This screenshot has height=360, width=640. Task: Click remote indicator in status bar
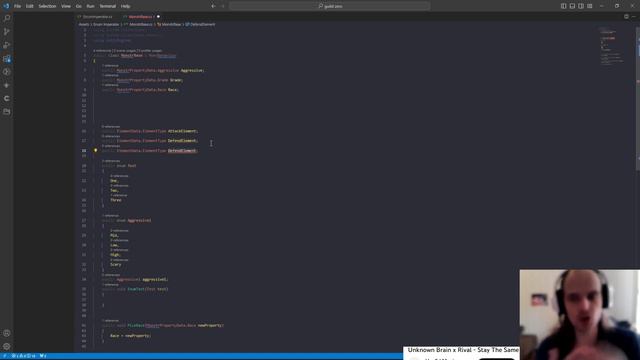(5, 356)
